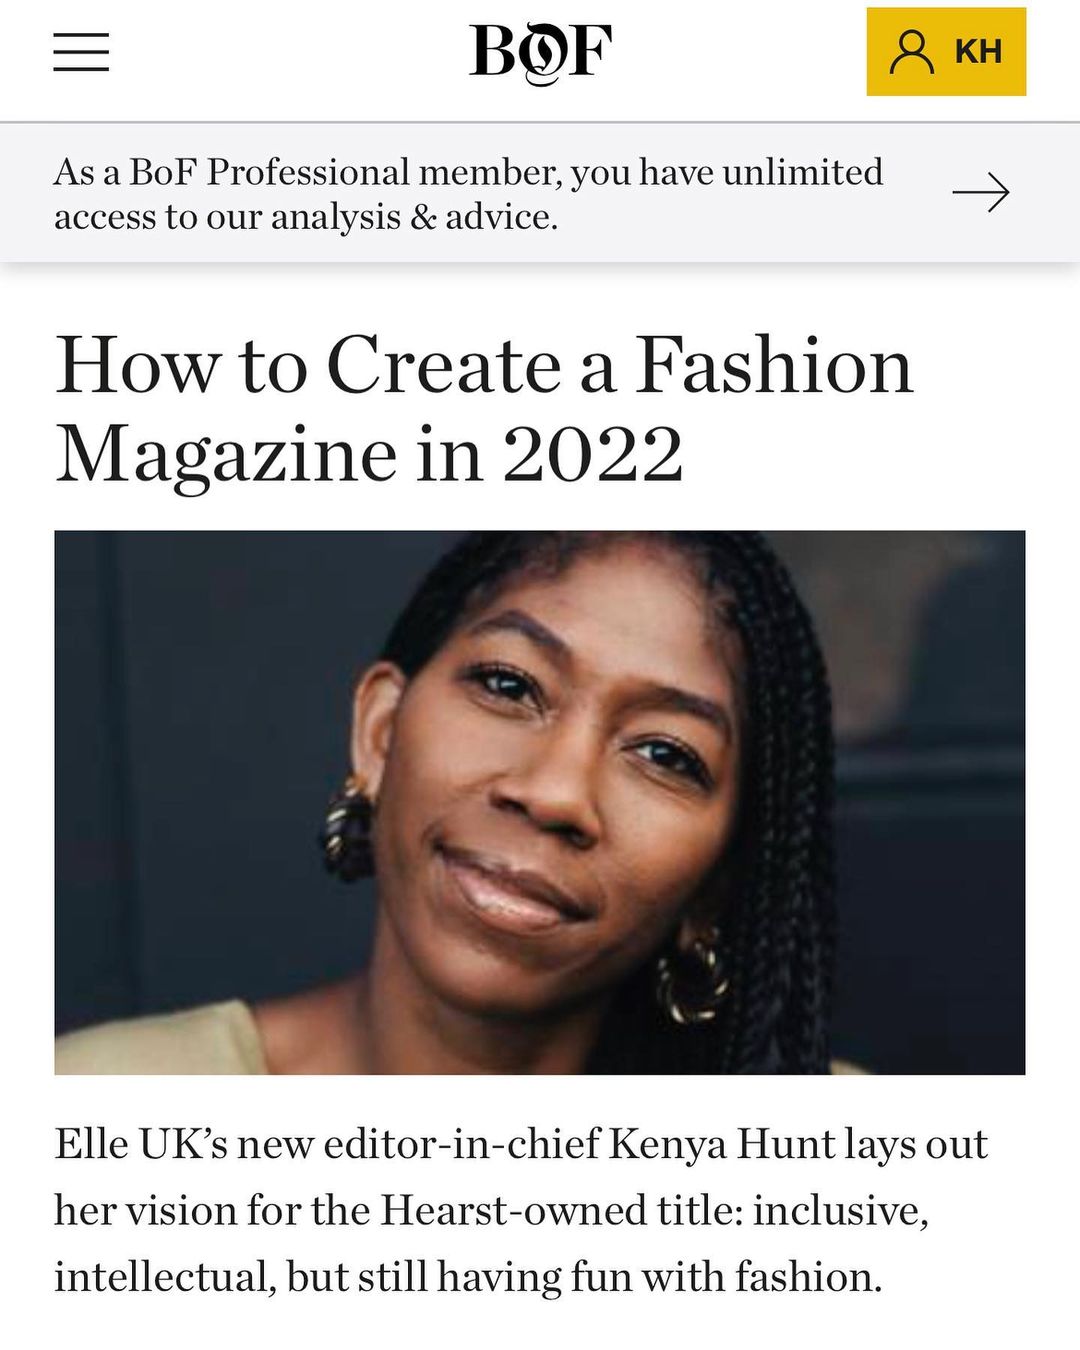The image size is (1080, 1350).
Task: Click the BoF logo
Action: (x=540, y=52)
